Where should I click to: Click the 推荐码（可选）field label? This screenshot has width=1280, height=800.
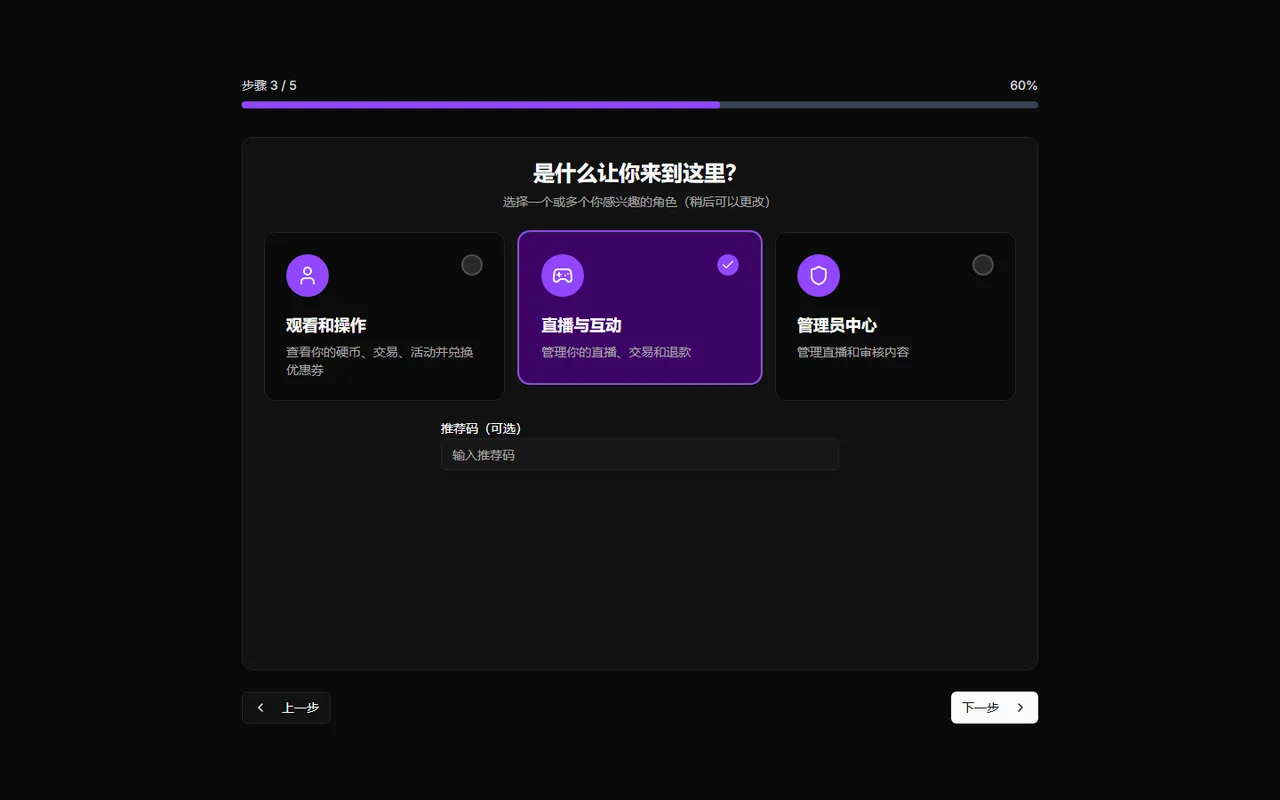481,428
